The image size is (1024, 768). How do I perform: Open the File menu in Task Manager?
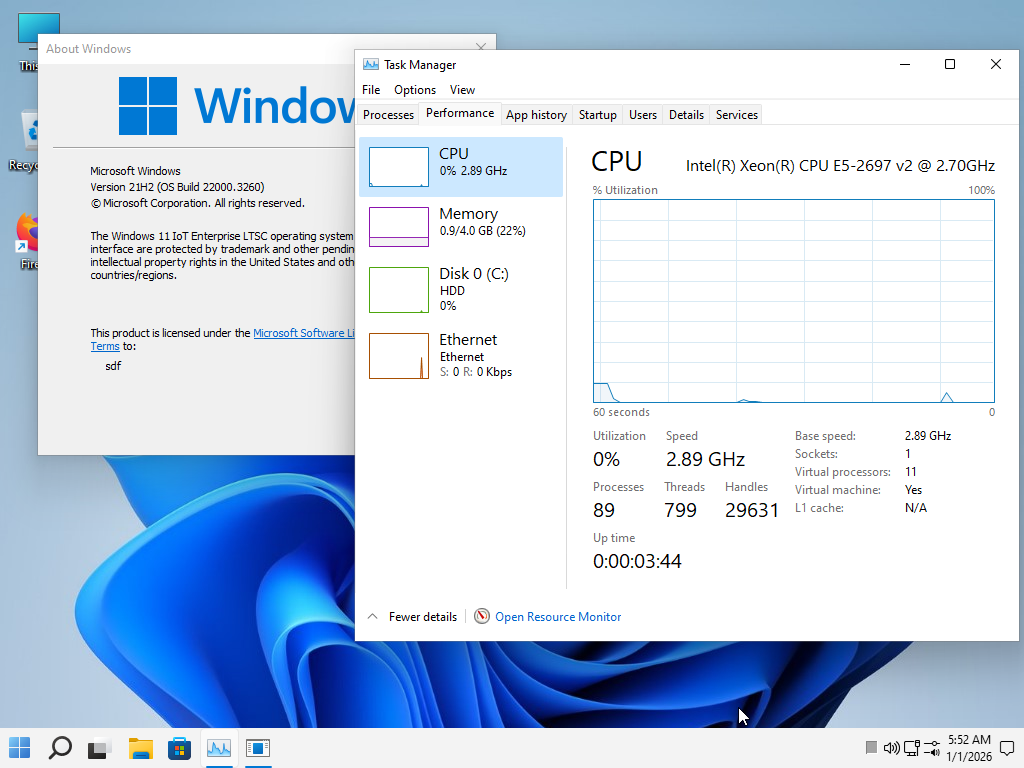click(371, 89)
